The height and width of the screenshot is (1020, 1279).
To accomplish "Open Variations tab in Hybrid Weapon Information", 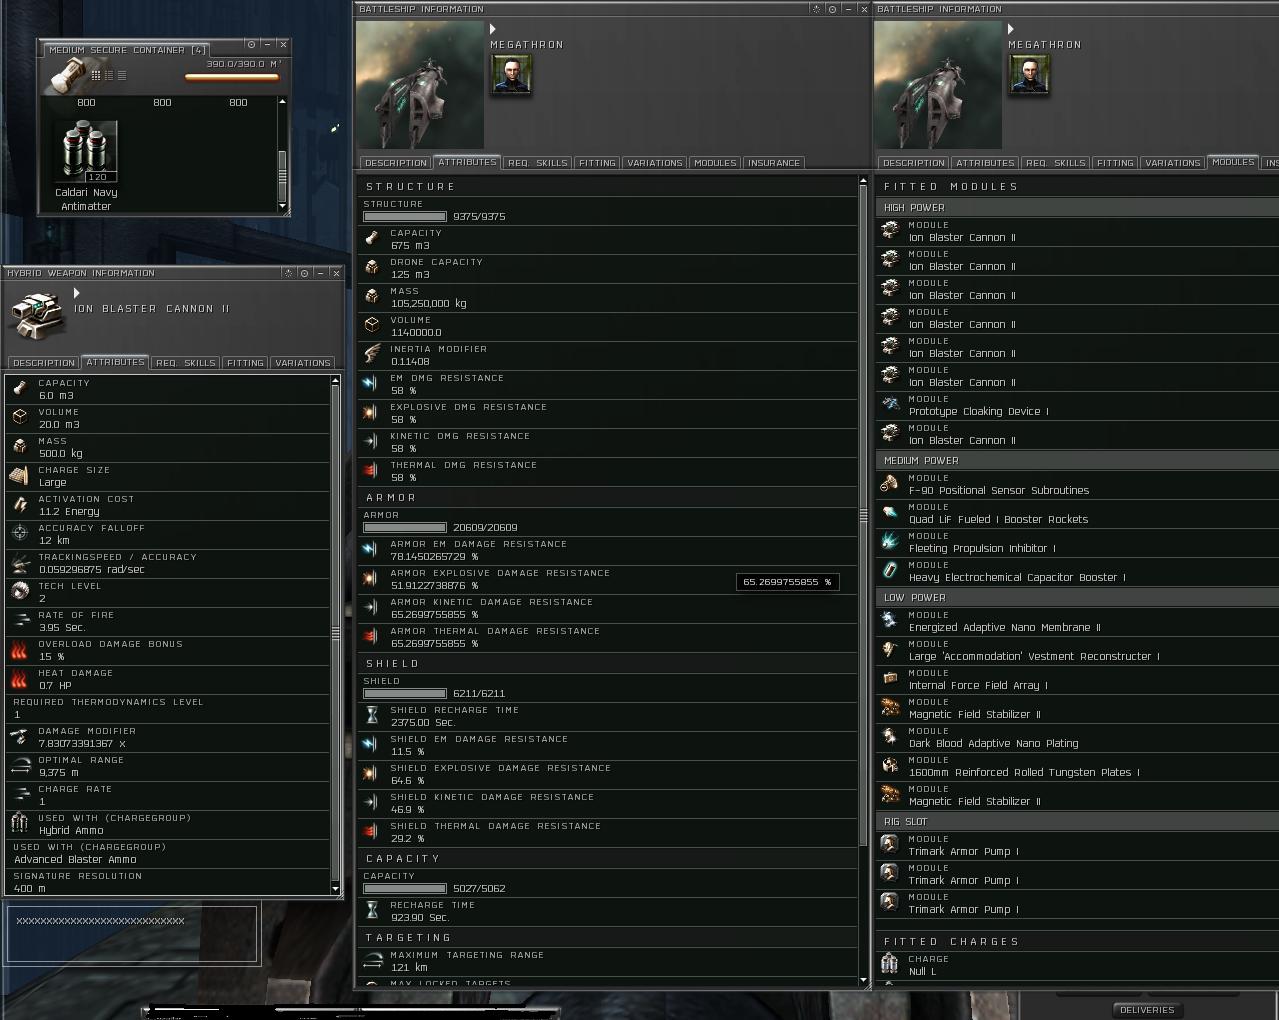I will click(x=302, y=362).
